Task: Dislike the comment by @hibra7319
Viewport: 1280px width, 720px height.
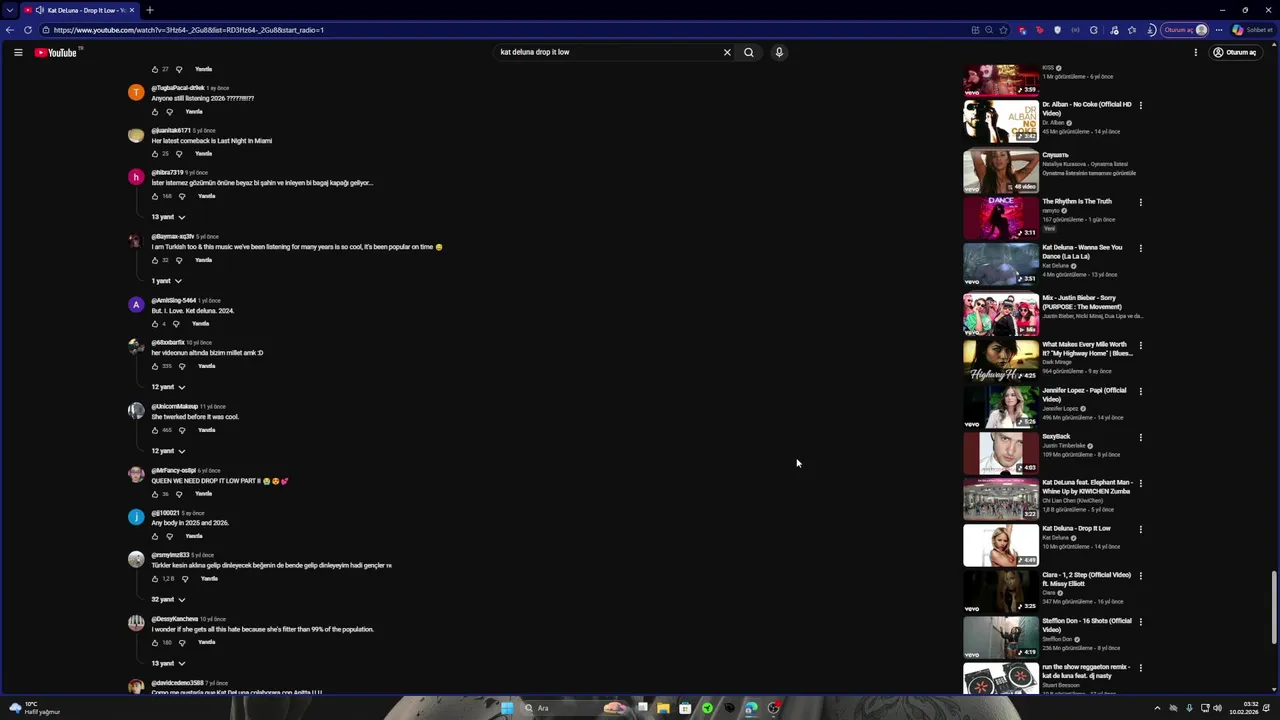Action: (x=182, y=196)
